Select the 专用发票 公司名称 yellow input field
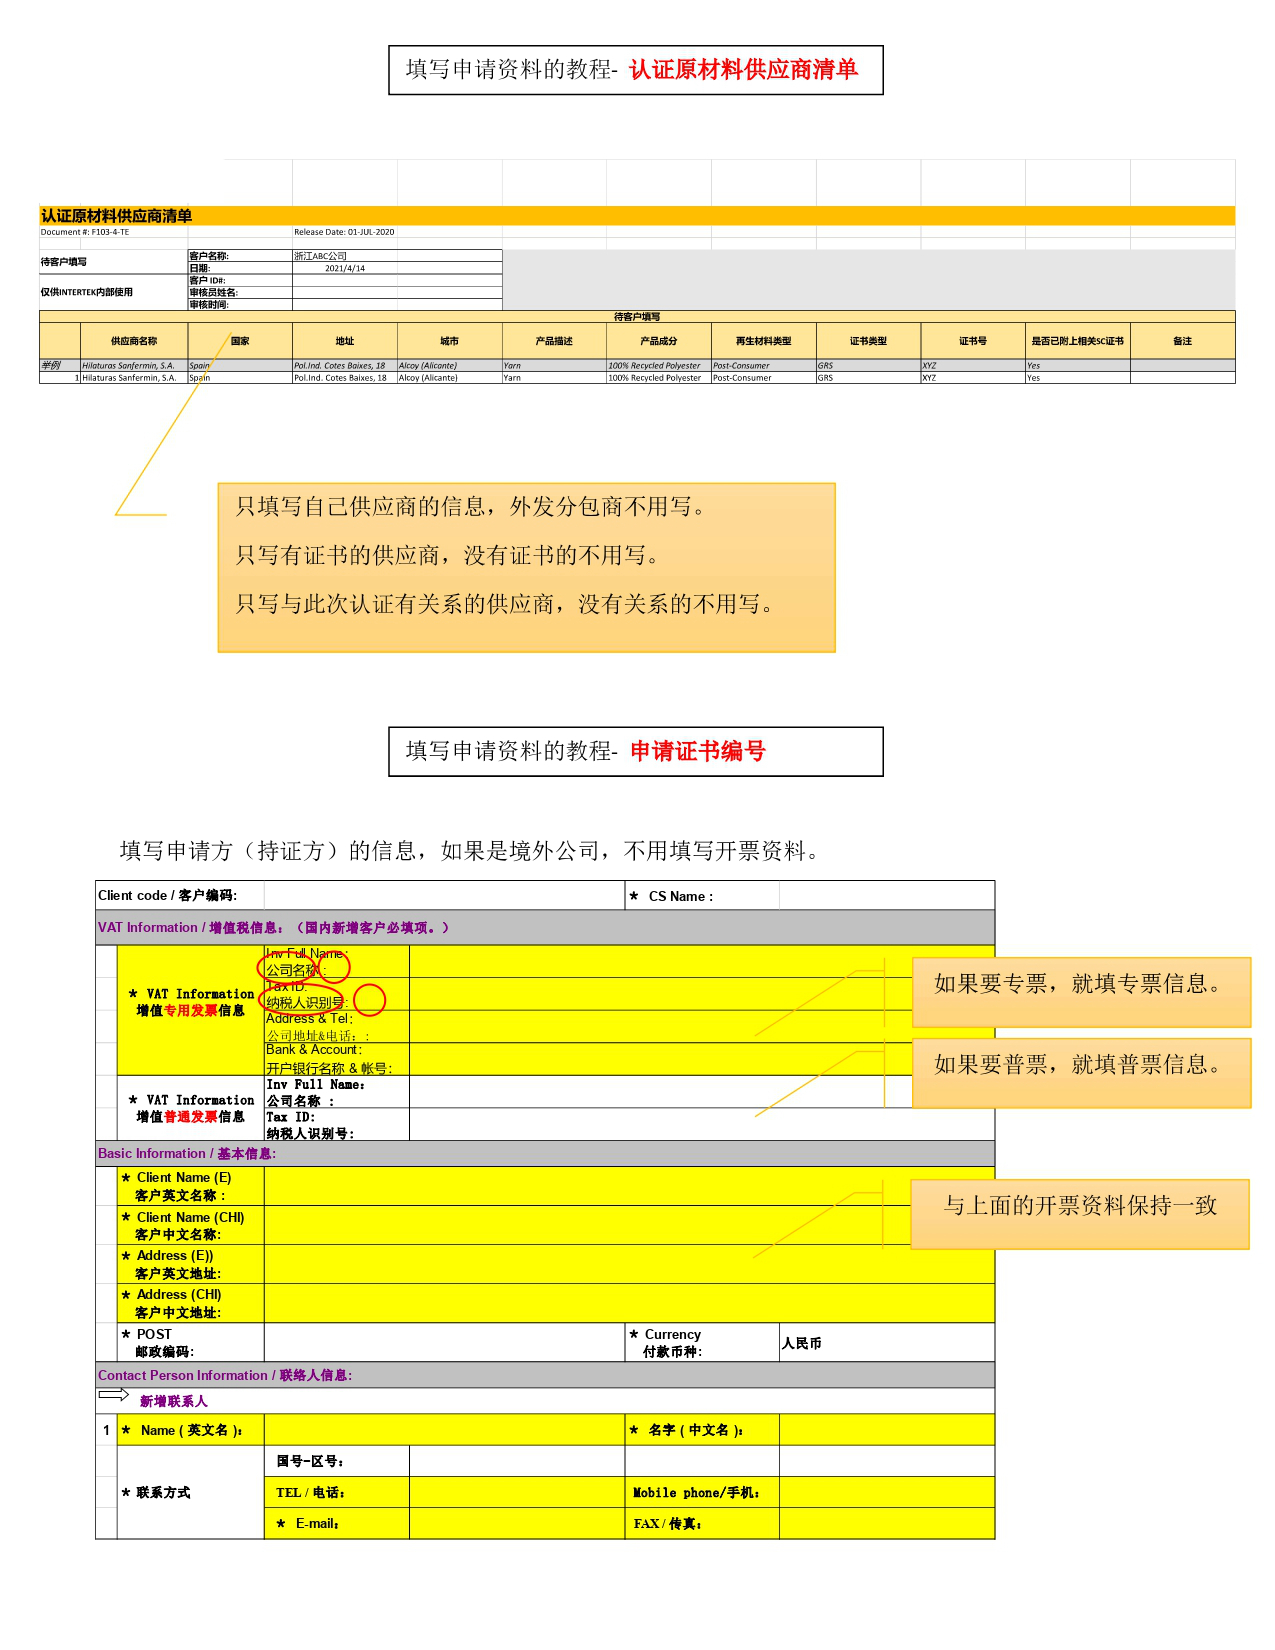 tap(701, 961)
